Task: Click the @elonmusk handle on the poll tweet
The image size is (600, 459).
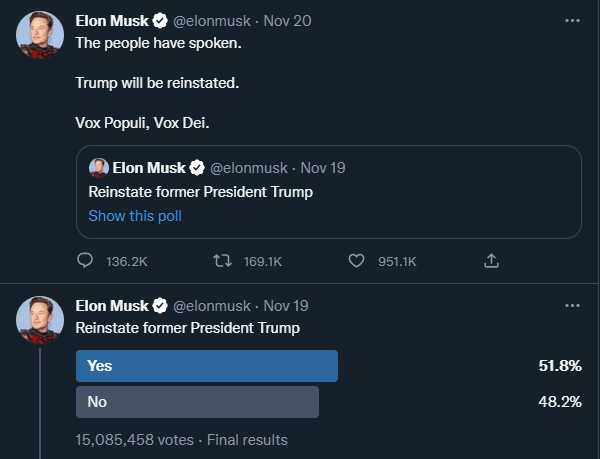Action: (214, 306)
